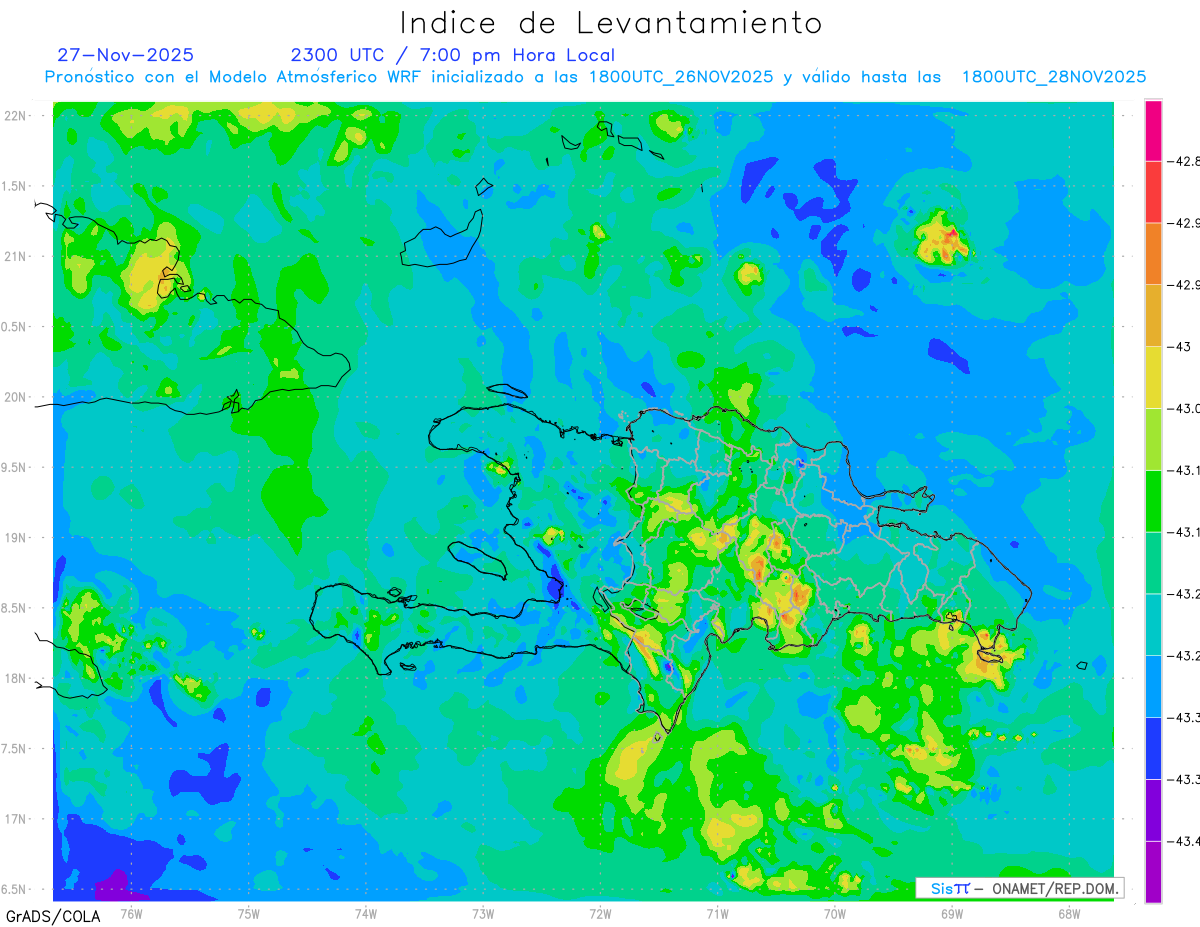1200x927 pixels.
Task: Click the "SisTT - ONAMET/REP.DOM." box
Action: [x=1020, y=888]
